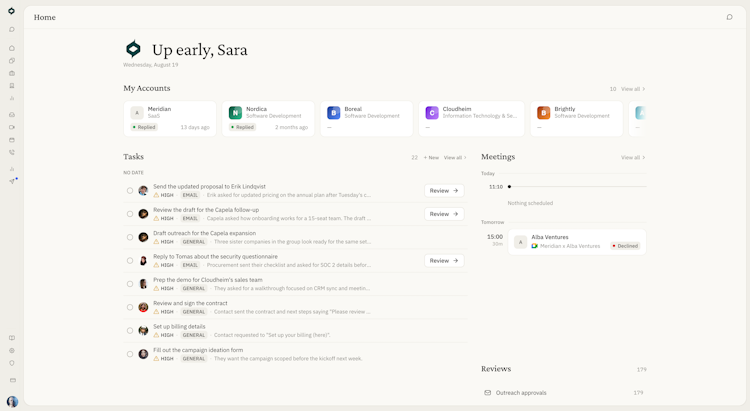Open the Alba Ventures meeting card
The height and width of the screenshot is (411, 750).
[577, 242]
